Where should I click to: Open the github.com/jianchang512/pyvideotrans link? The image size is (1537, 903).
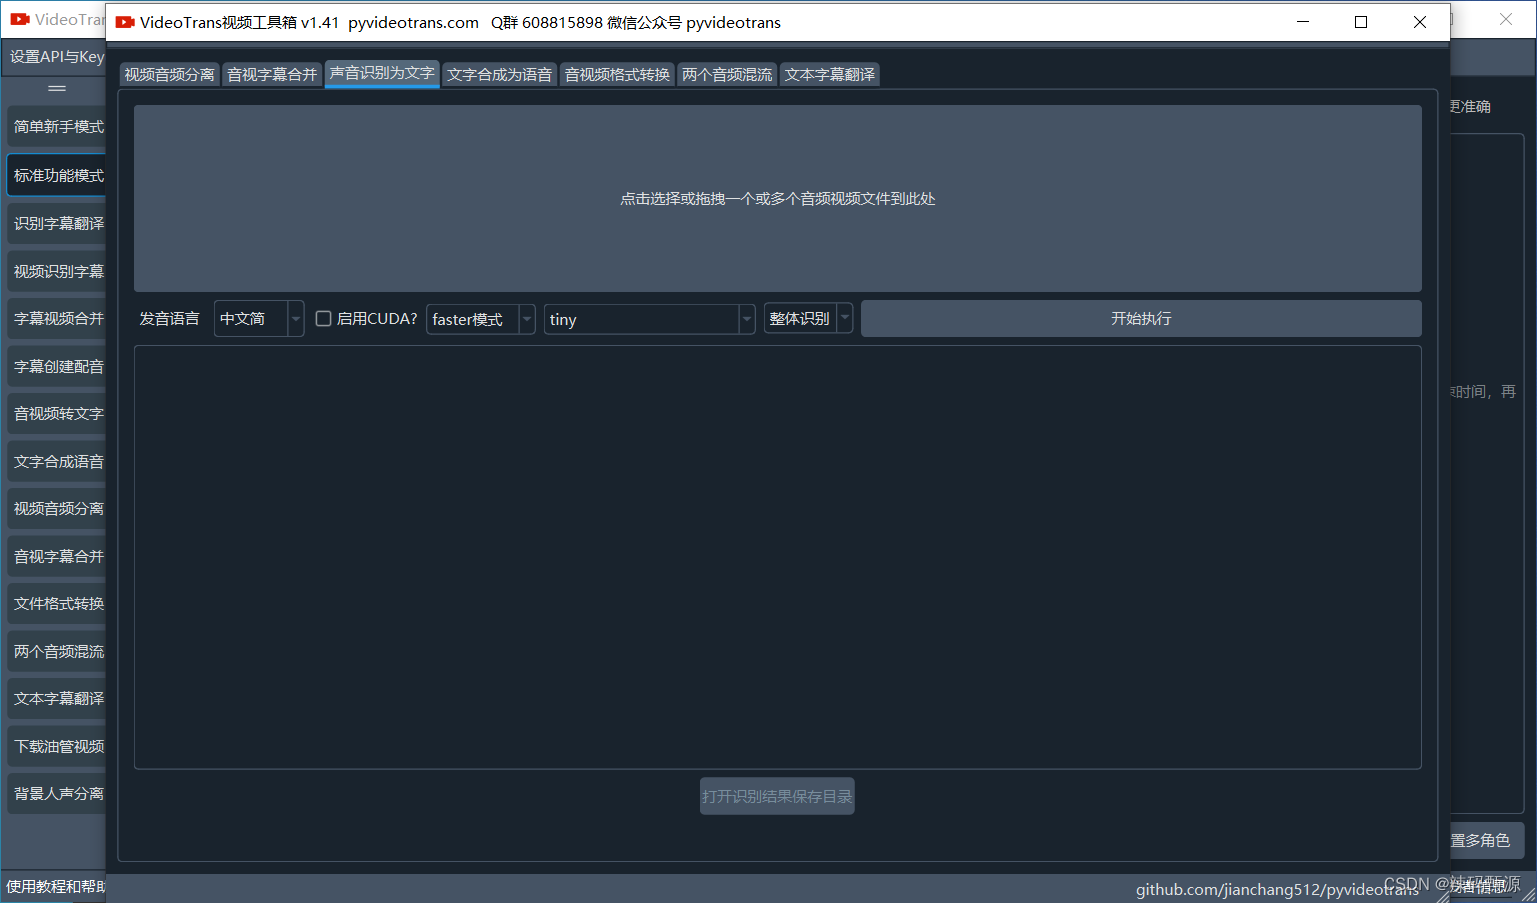[1277, 890]
